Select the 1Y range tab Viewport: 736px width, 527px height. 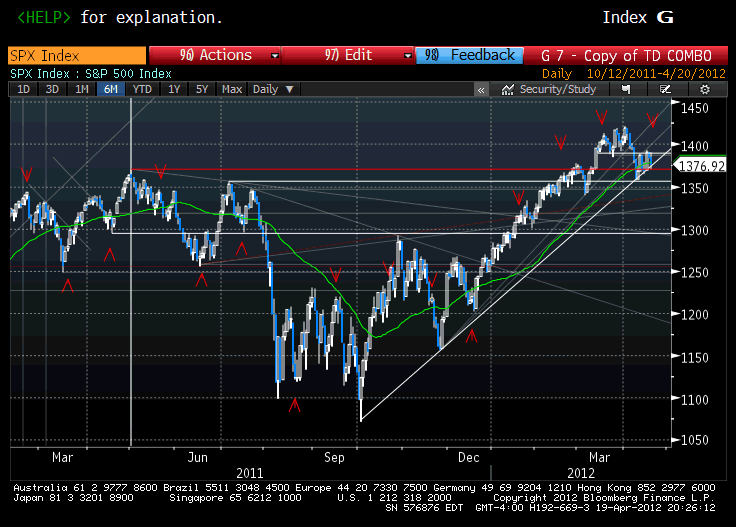[174, 89]
